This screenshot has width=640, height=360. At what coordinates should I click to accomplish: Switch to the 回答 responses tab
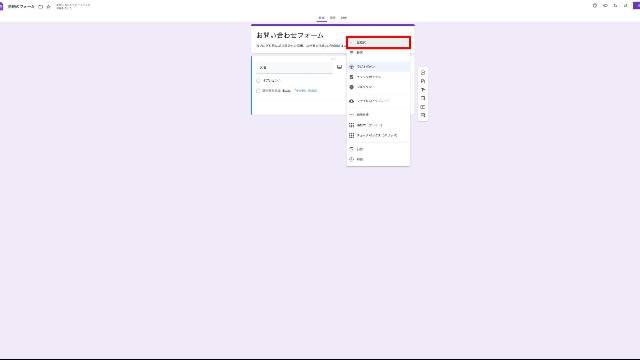(333, 18)
